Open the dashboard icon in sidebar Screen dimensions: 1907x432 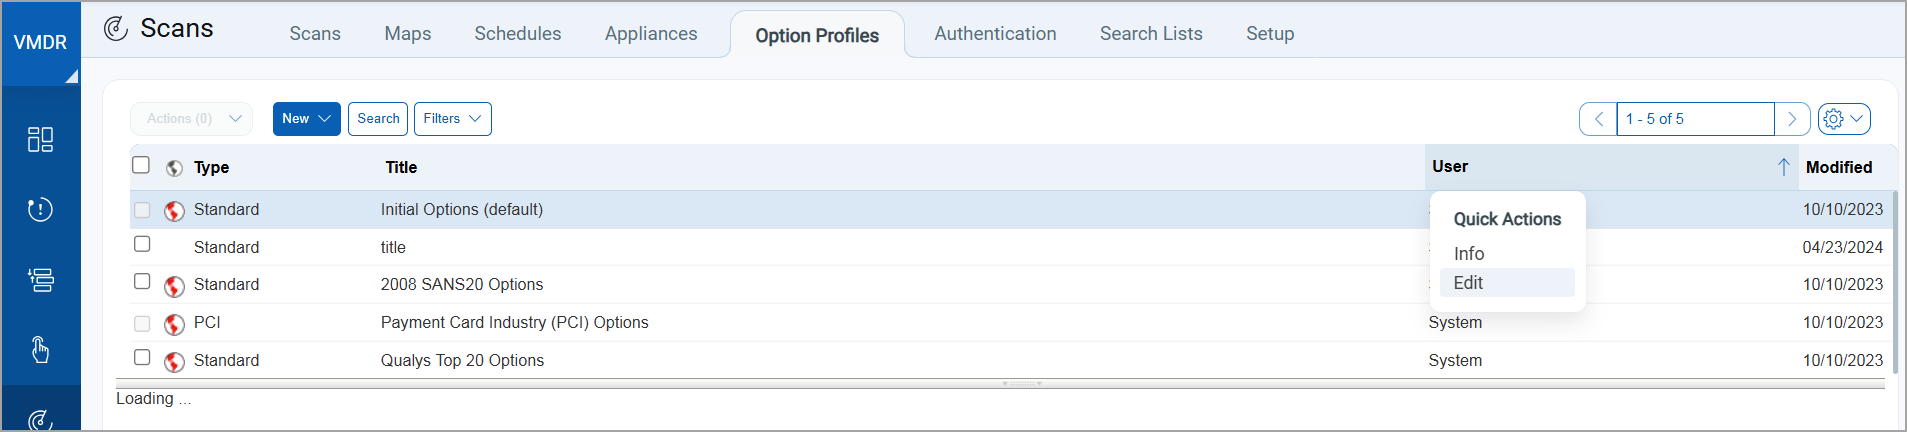click(40, 139)
